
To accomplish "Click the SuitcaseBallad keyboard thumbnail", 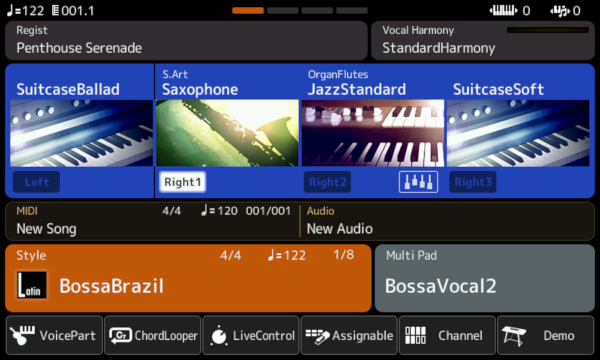I will 81,133.
